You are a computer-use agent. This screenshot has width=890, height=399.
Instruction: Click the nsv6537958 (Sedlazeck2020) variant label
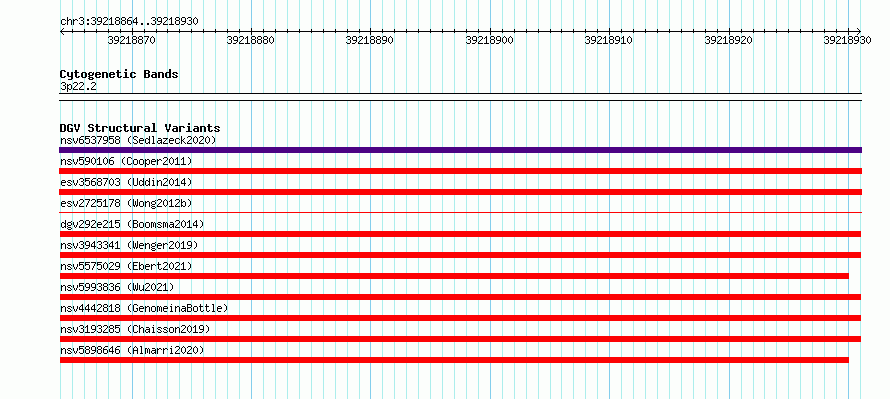[x=138, y=140]
